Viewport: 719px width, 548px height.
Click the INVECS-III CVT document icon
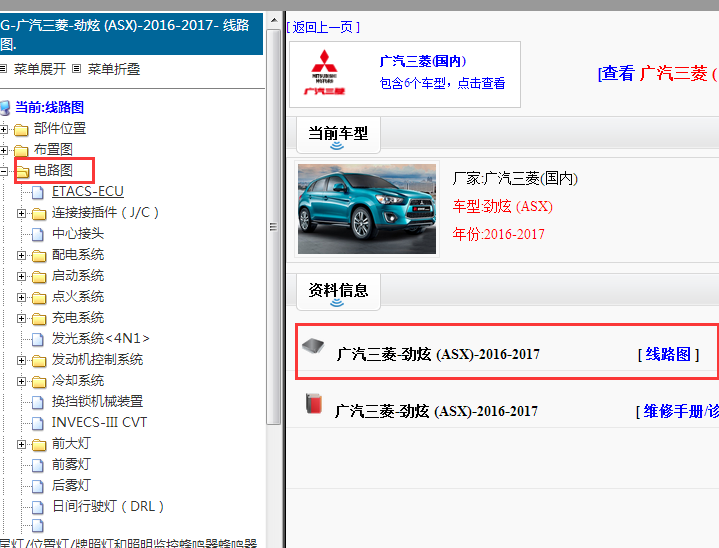[x=38, y=424]
